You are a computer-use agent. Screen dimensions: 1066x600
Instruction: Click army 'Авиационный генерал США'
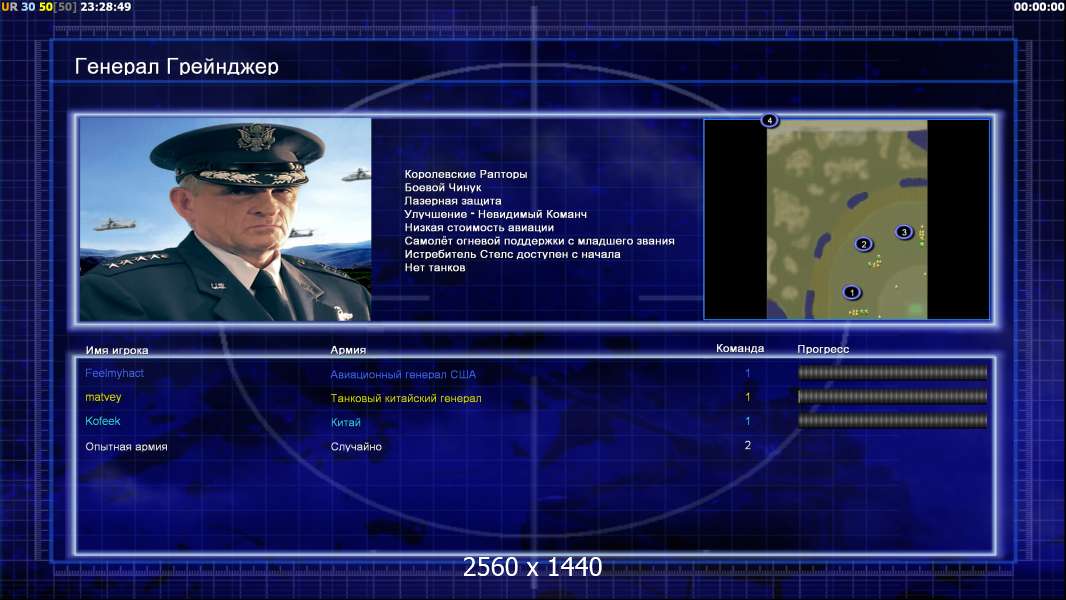coord(403,374)
